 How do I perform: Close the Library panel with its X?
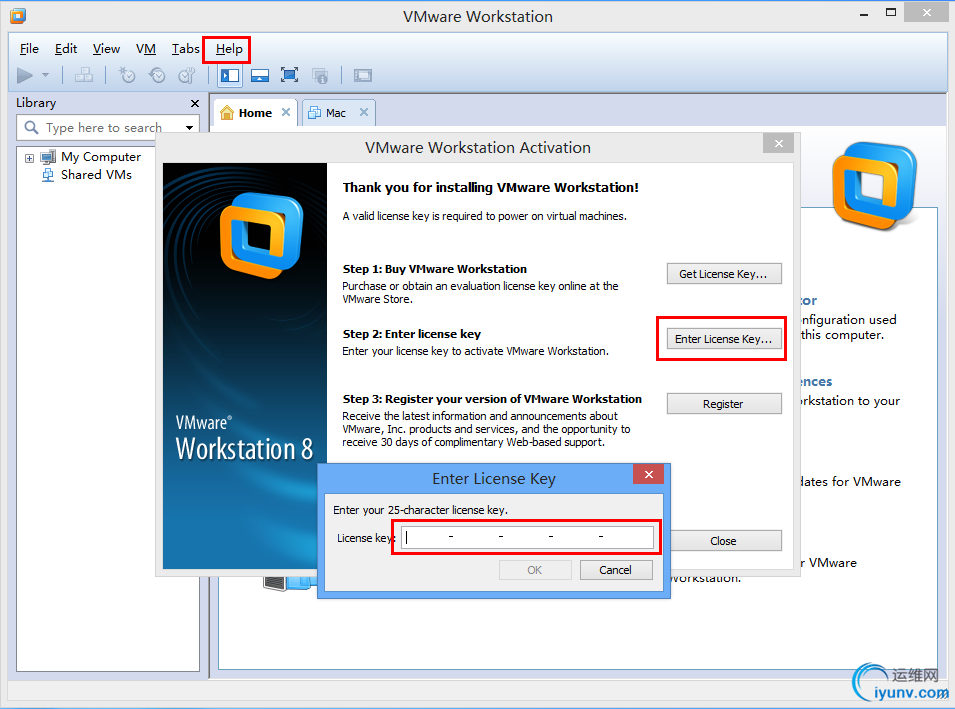(195, 104)
